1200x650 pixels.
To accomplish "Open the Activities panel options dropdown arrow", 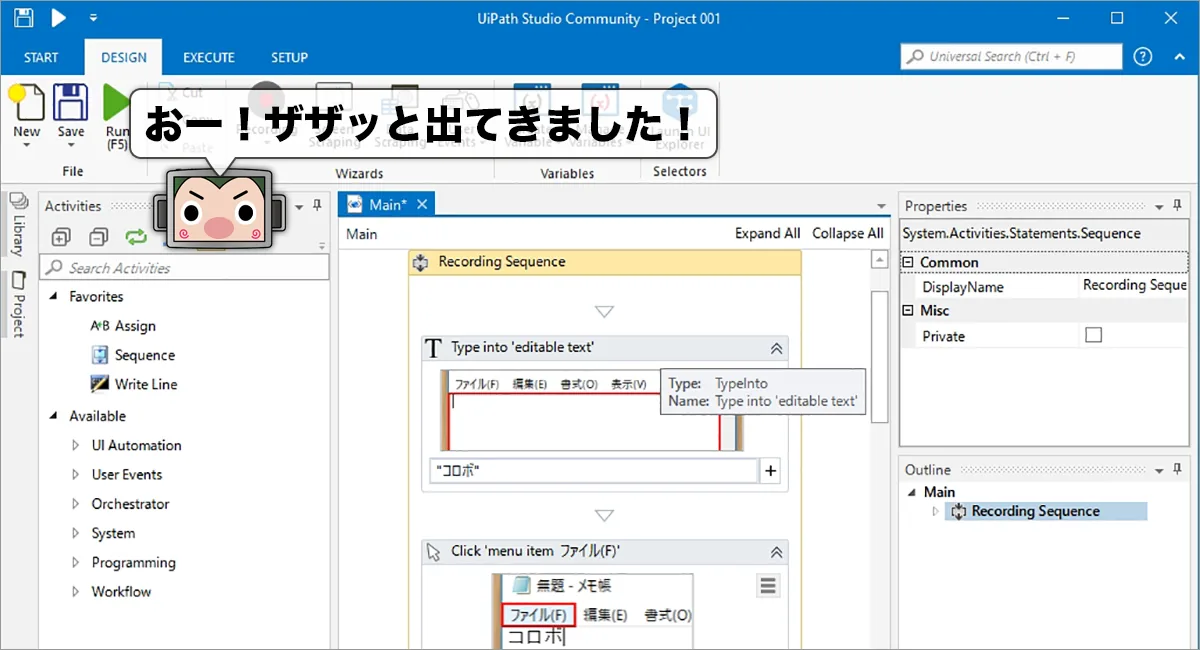I will pyautogui.click(x=300, y=206).
